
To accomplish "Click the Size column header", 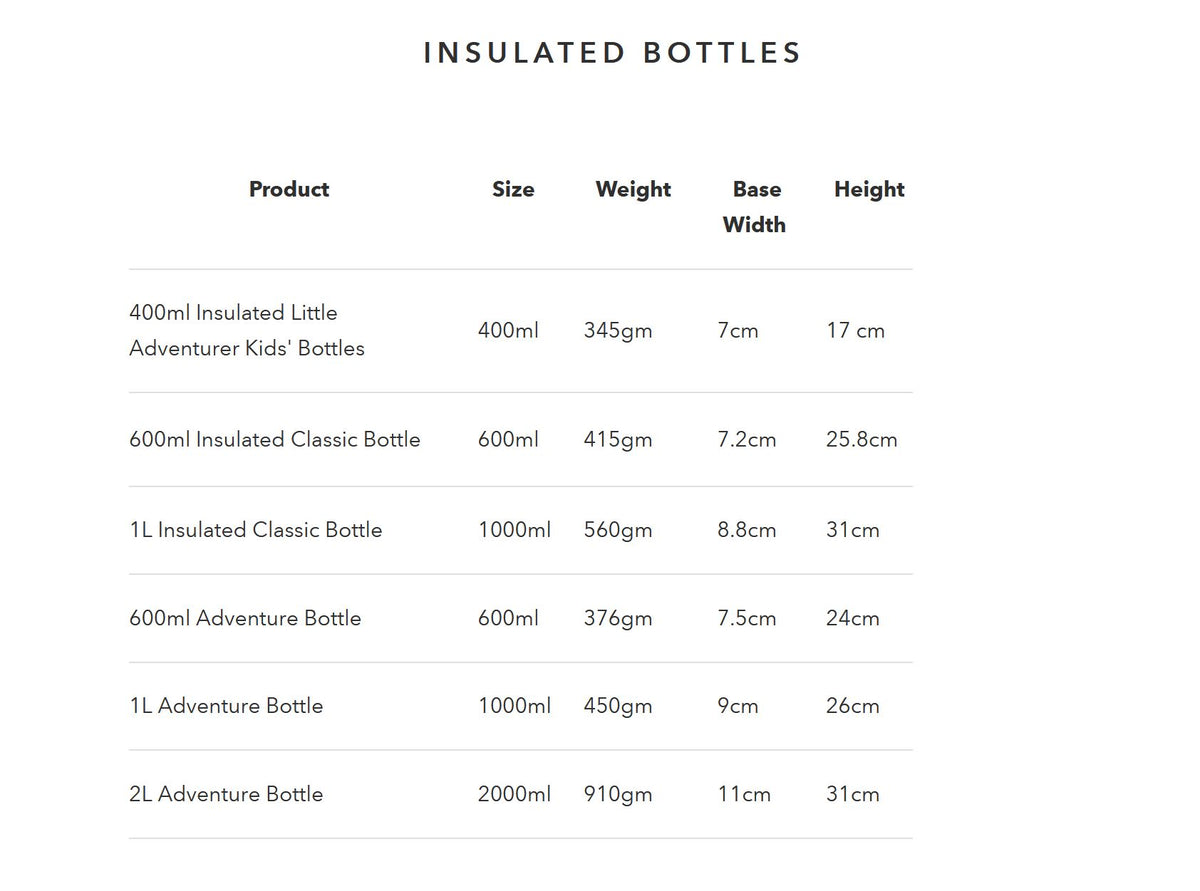I will [513, 189].
